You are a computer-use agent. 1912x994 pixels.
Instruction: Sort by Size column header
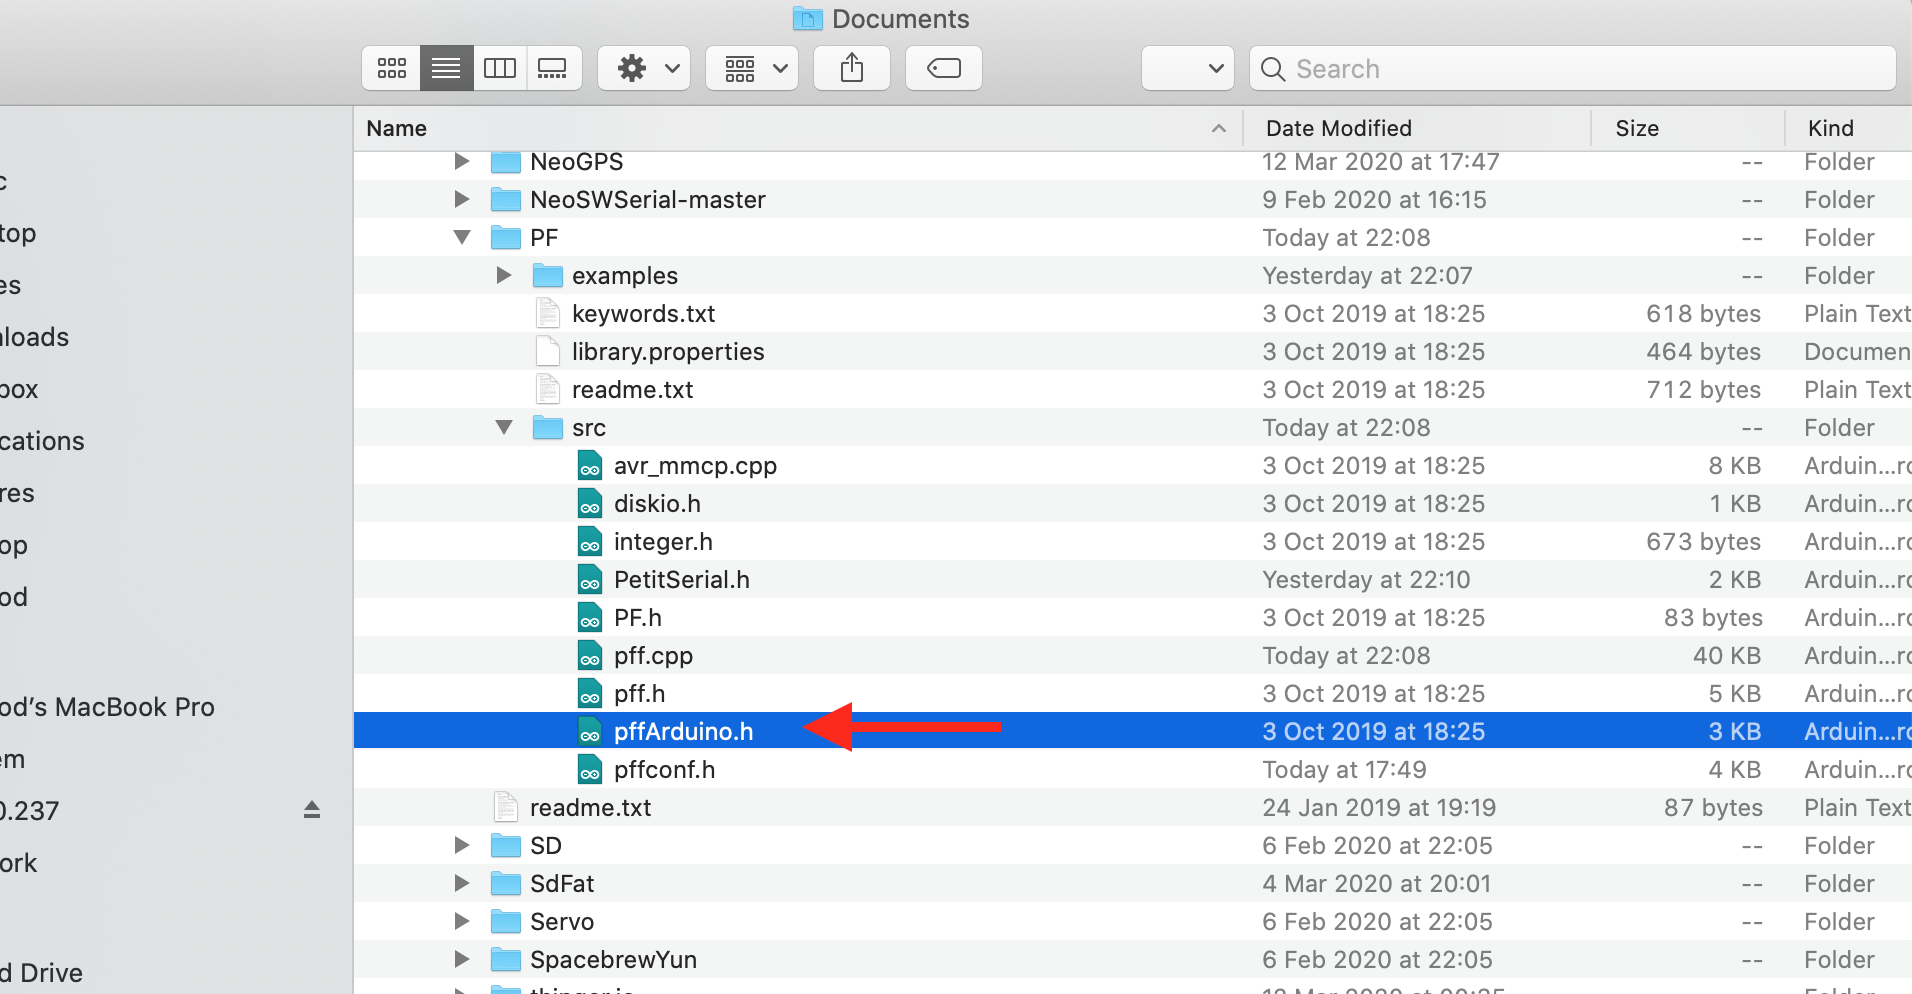(1636, 128)
